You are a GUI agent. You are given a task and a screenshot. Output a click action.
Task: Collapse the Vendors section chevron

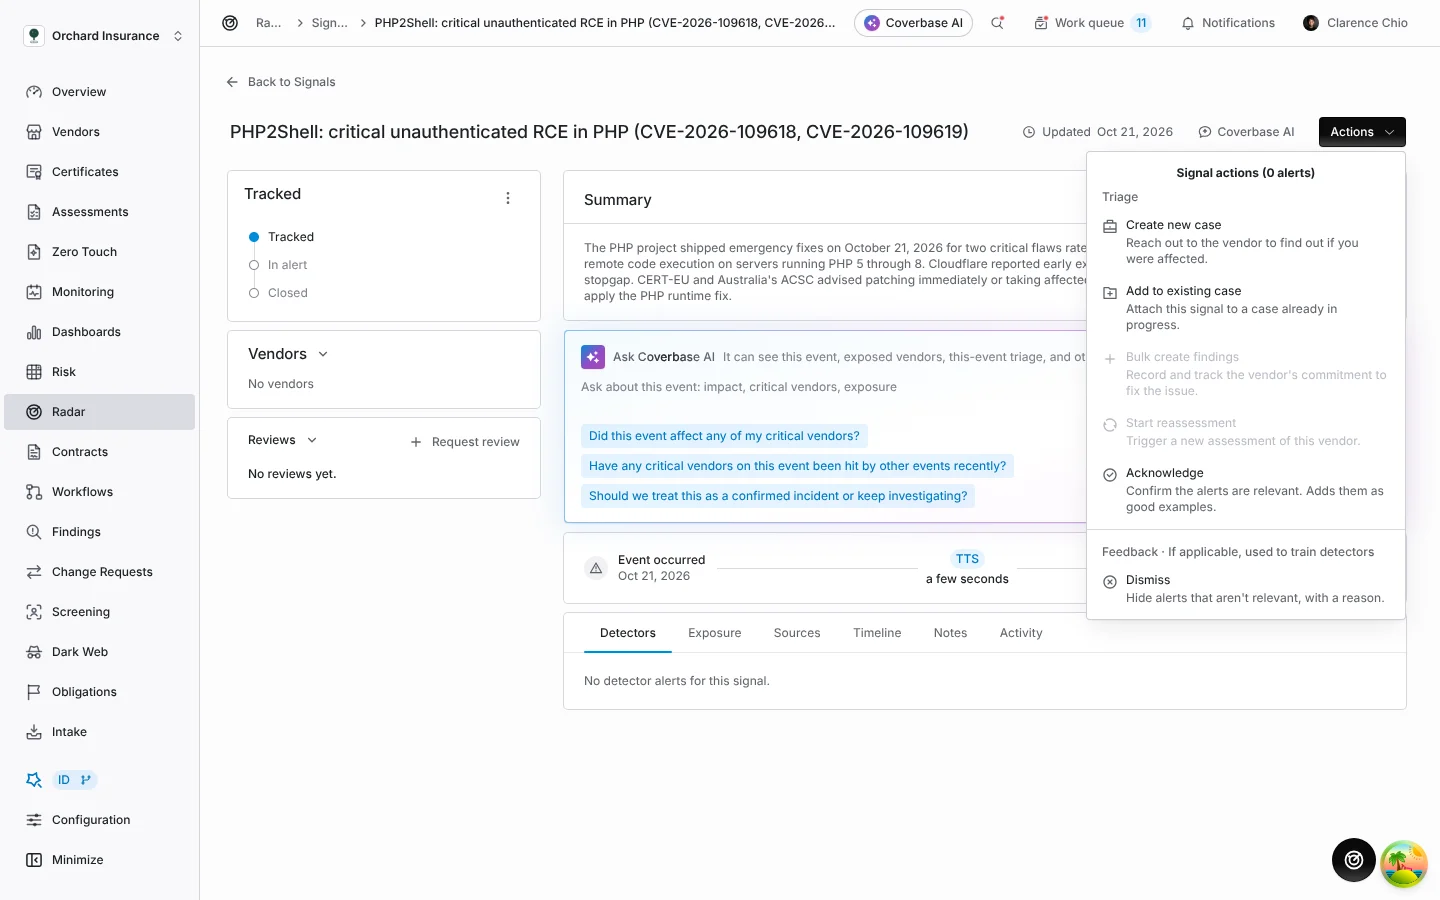tap(323, 354)
